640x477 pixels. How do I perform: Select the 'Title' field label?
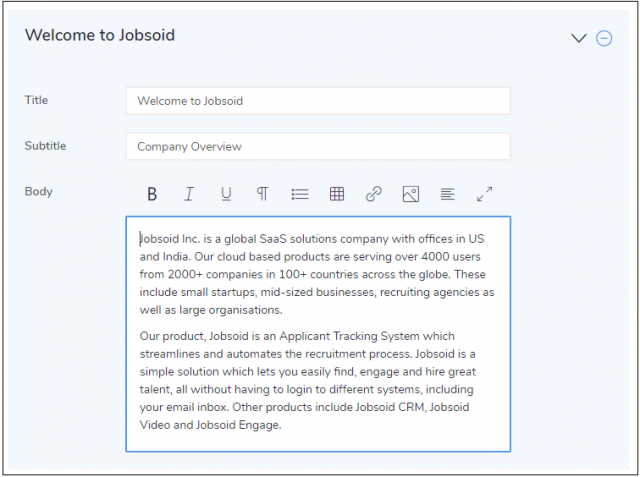(x=36, y=100)
